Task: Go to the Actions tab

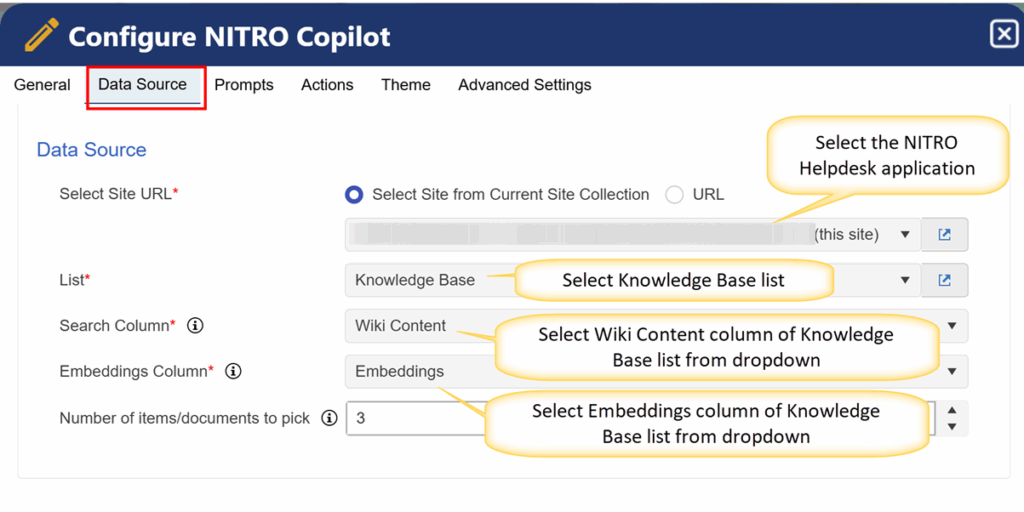Action: click(x=327, y=85)
